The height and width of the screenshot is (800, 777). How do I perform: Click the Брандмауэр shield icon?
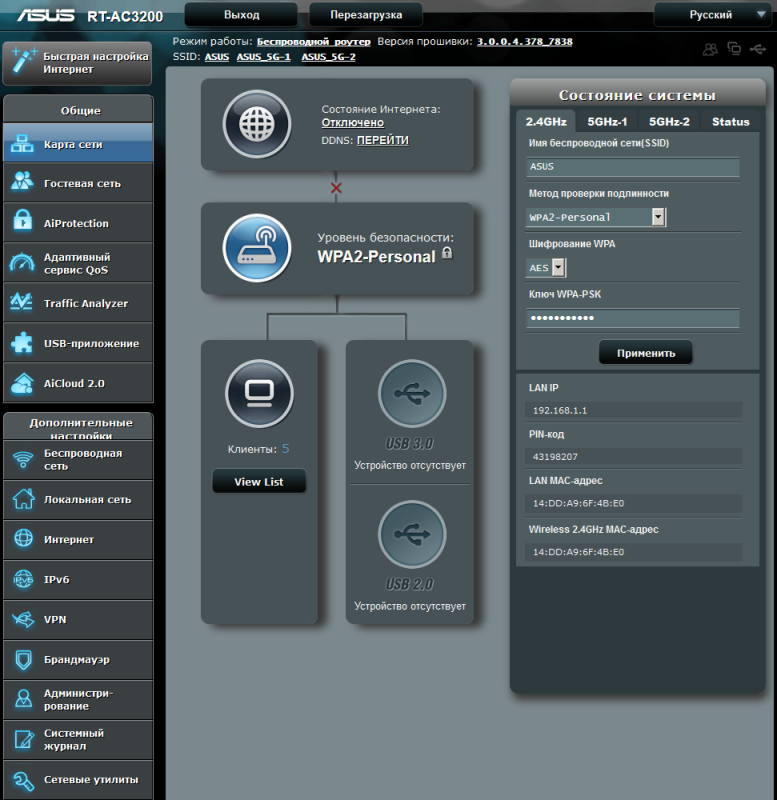pyautogui.click(x=23, y=659)
